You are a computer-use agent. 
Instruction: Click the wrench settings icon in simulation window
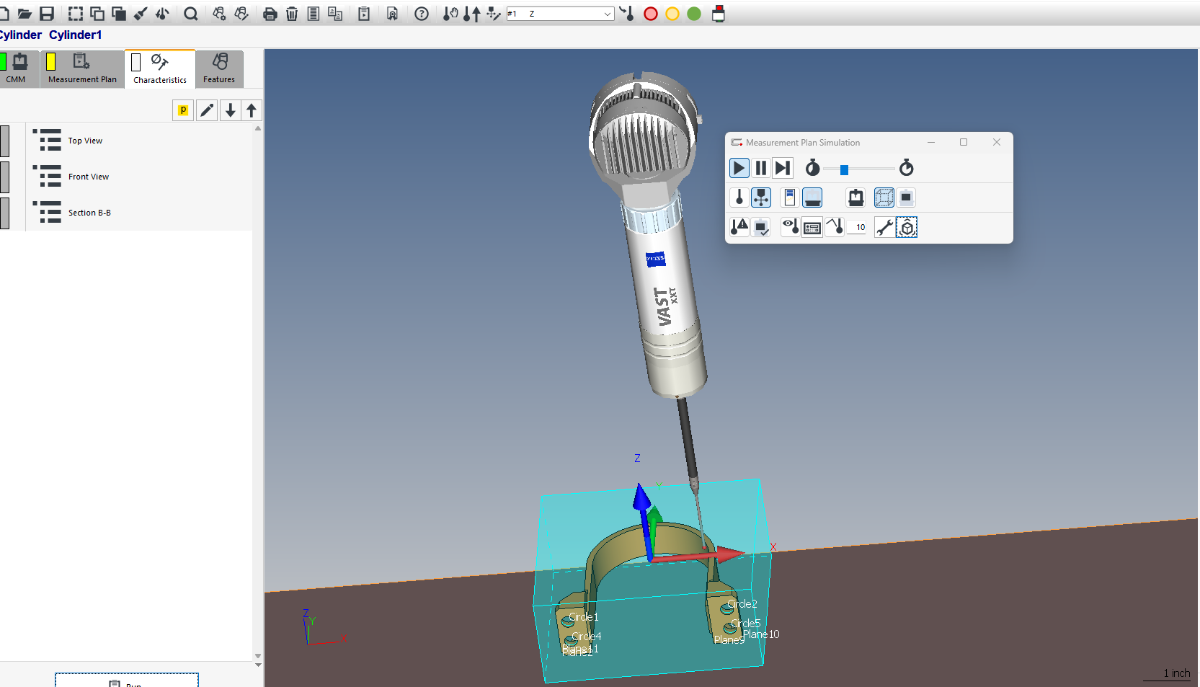click(884, 227)
